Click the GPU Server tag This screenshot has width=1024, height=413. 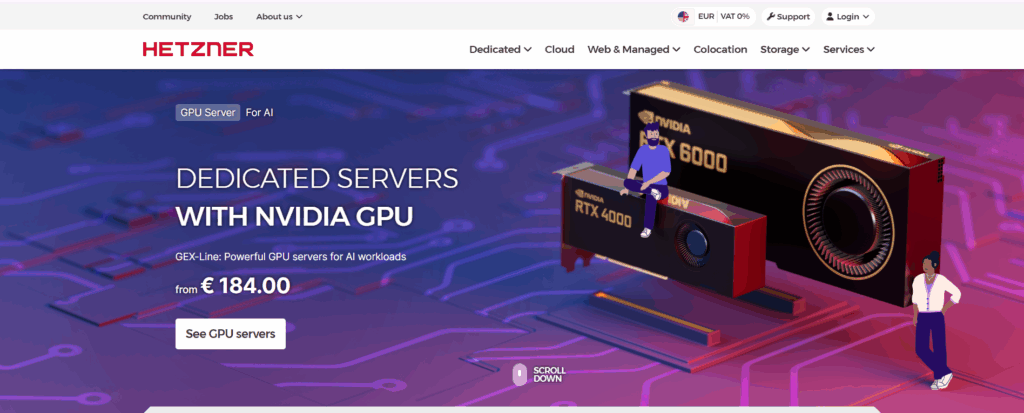click(208, 112)
